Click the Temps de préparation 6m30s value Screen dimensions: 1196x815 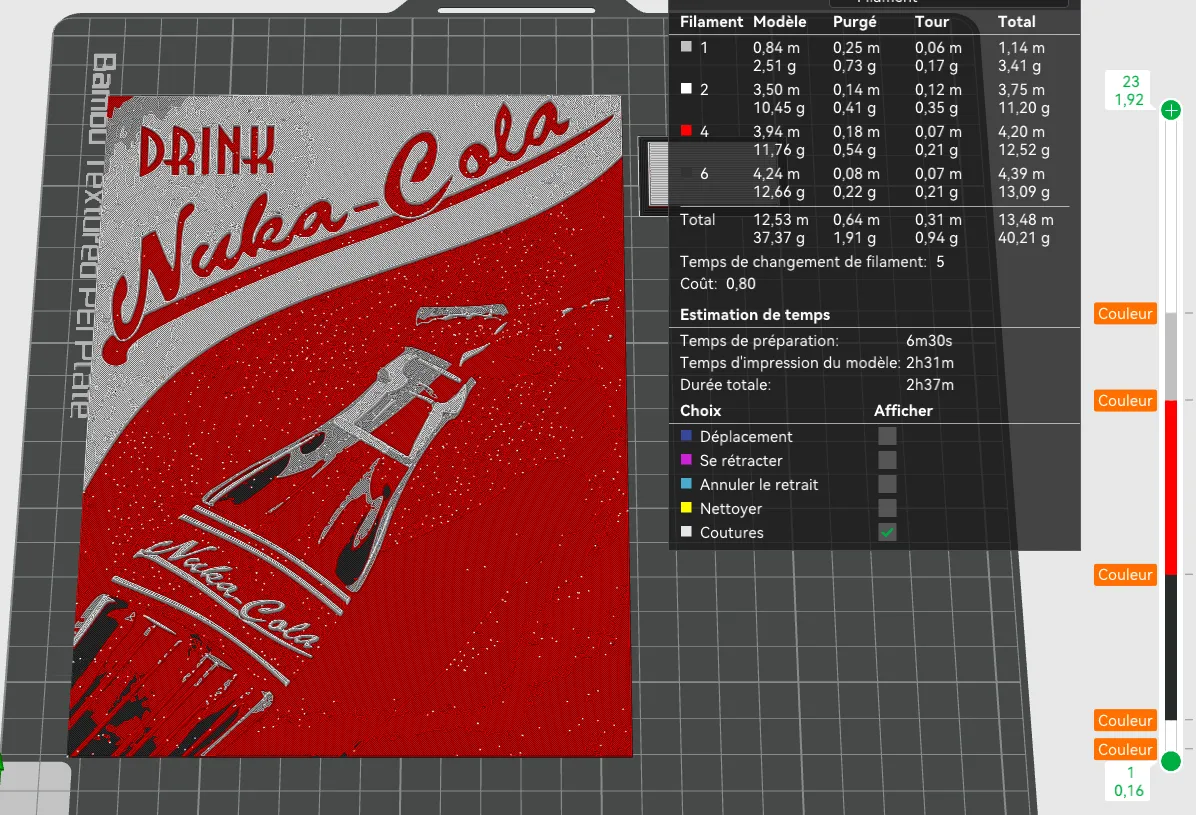tap(929, 340)
